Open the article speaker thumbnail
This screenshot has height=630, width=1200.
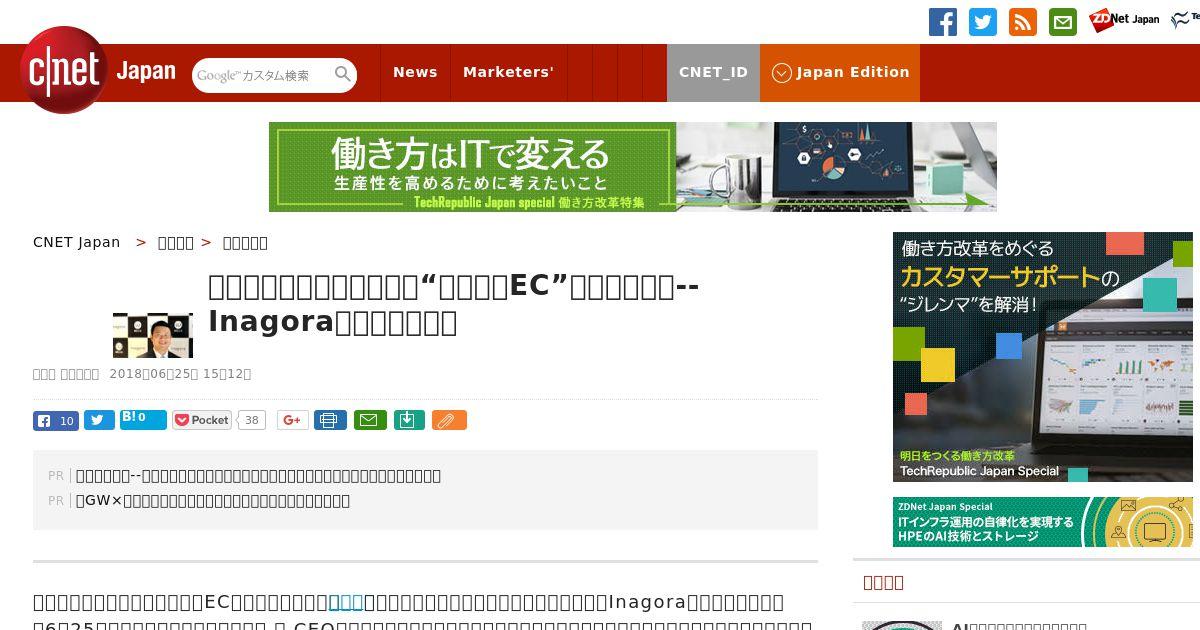click(x=153, y=335)
